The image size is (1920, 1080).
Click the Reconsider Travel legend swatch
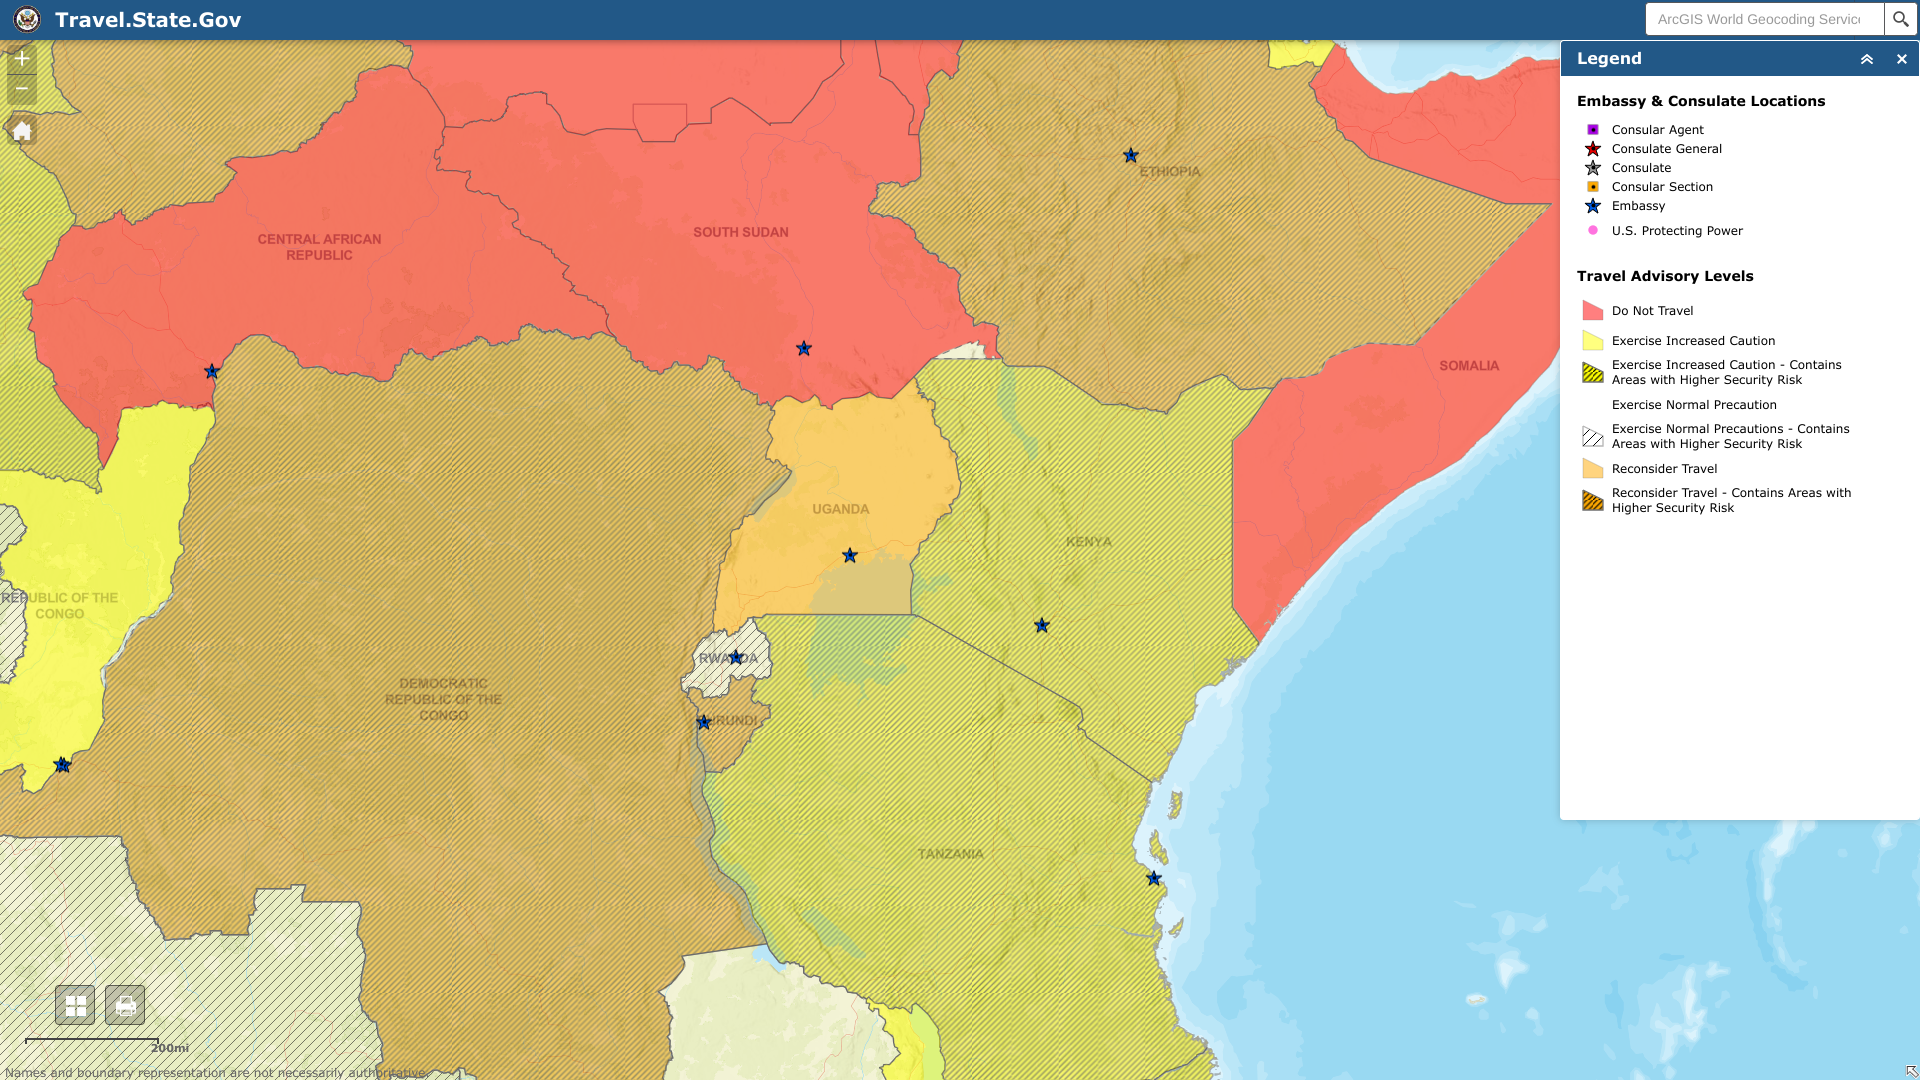tap(1592, 469)
